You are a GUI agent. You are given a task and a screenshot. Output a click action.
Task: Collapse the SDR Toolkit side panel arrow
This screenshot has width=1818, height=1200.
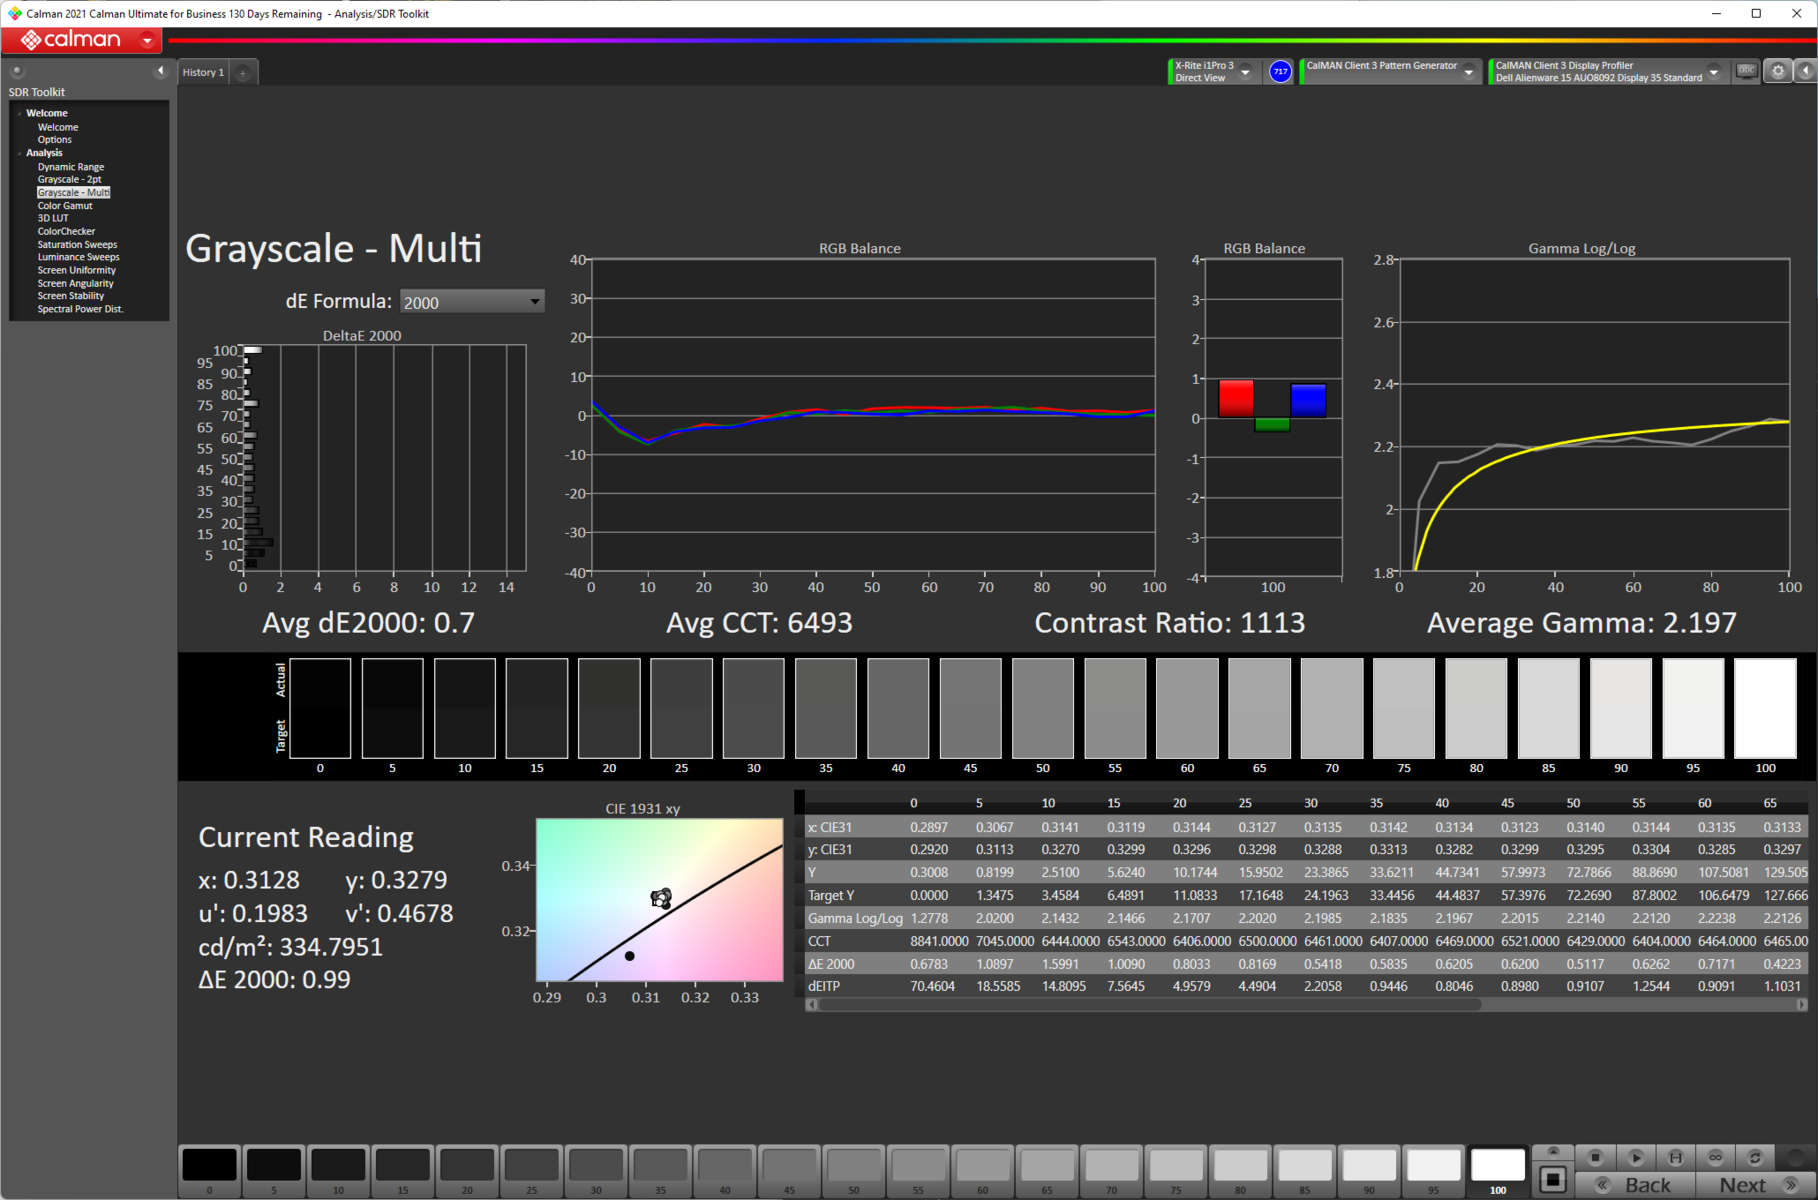point(160,71)
